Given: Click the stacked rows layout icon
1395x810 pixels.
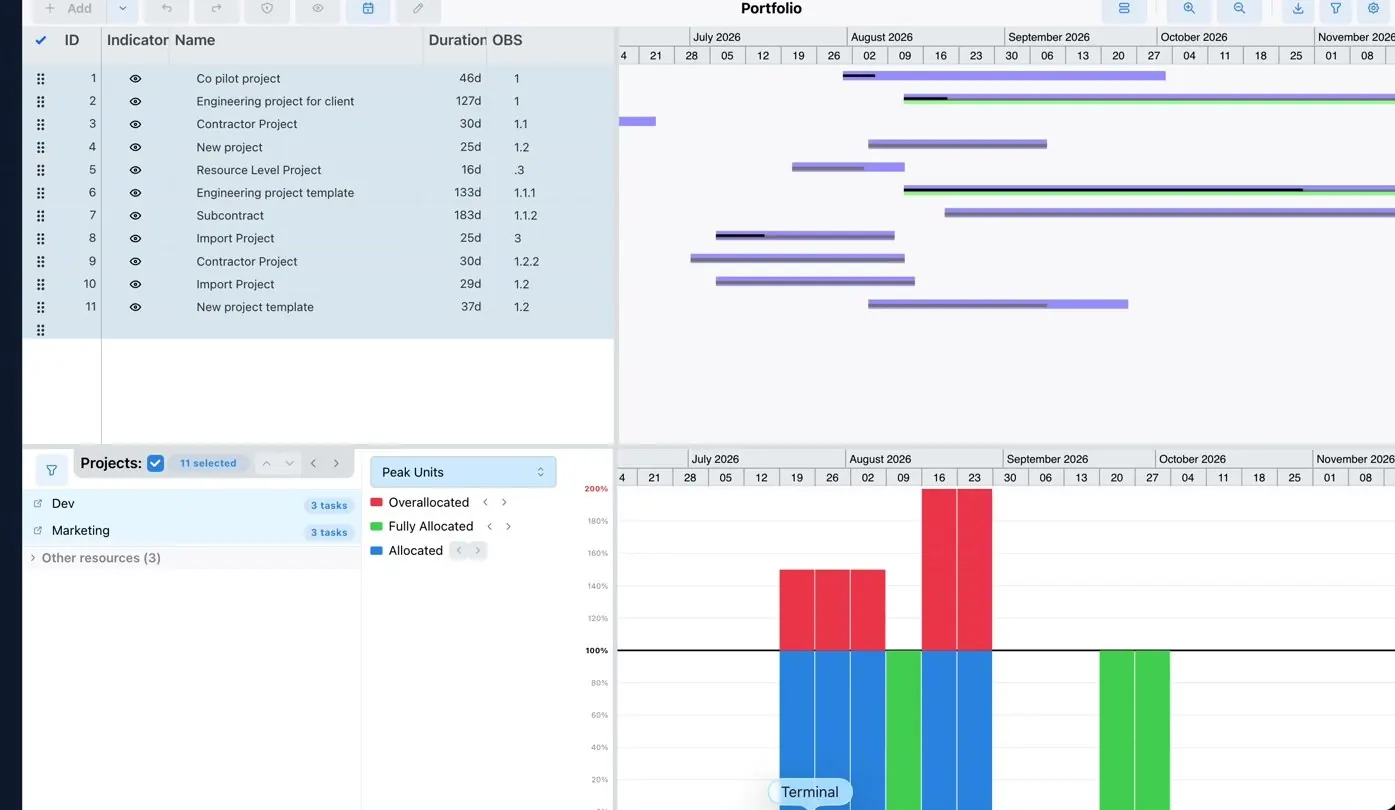Looking at the screenshot, I should tap(1124, 9).
